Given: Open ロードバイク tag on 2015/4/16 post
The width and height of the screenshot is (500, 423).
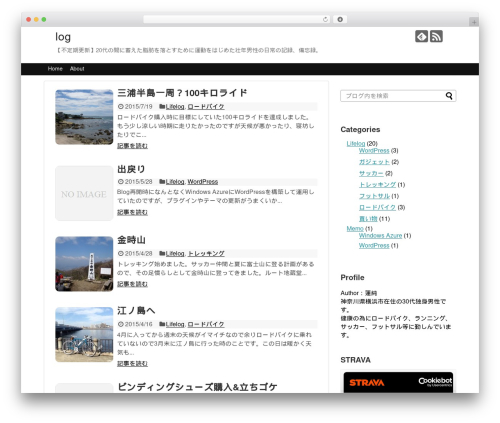Looking at the screenshot, I should coord(206,324).
